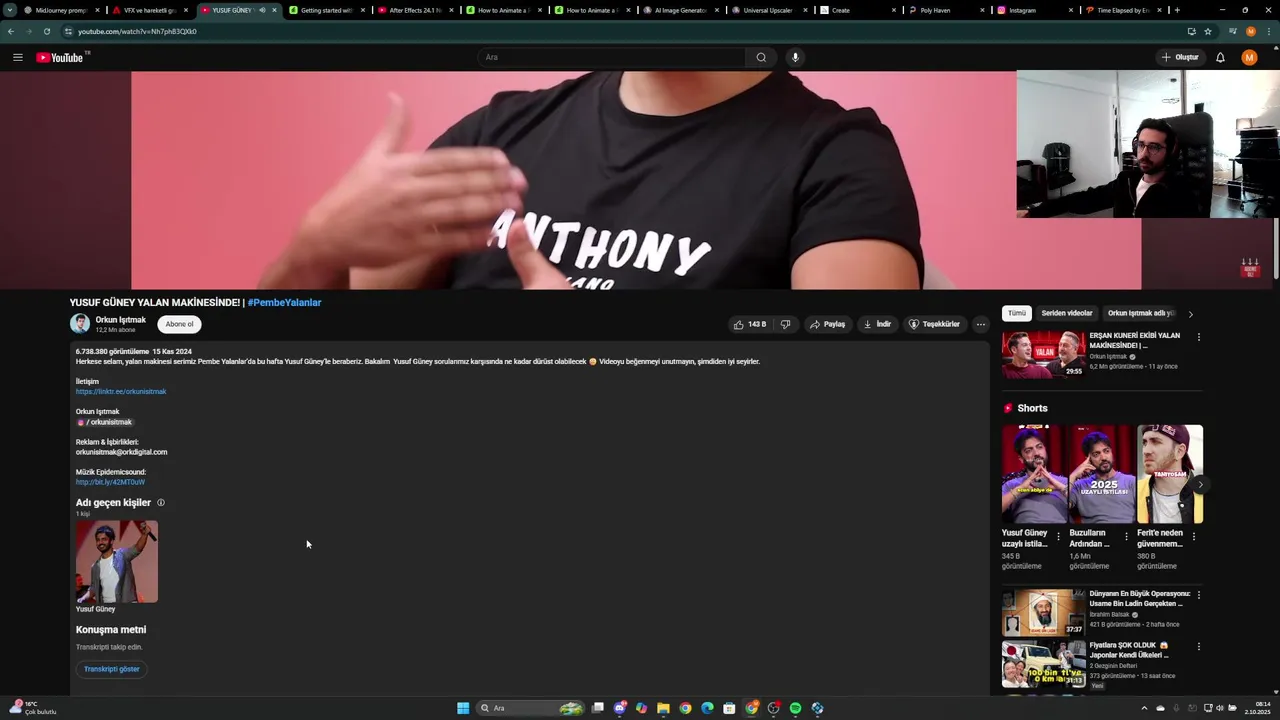Image resolution: width=1280 pixels, height=720 pixels.
Task: Click the YouTube Ara search field
Action: coord(612,57)
